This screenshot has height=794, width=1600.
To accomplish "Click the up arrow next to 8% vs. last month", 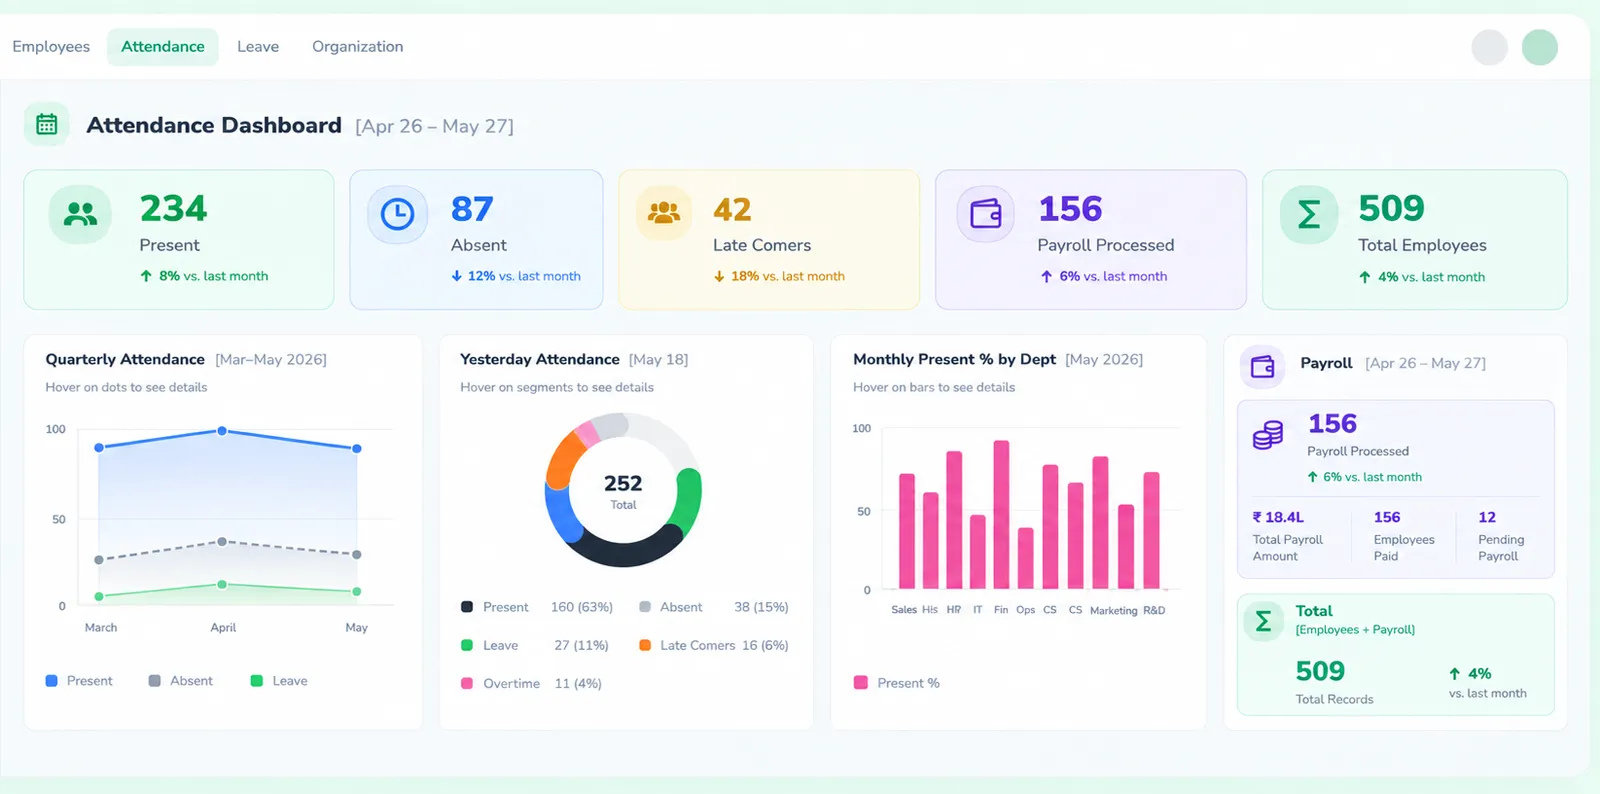I will click(146, 276).
